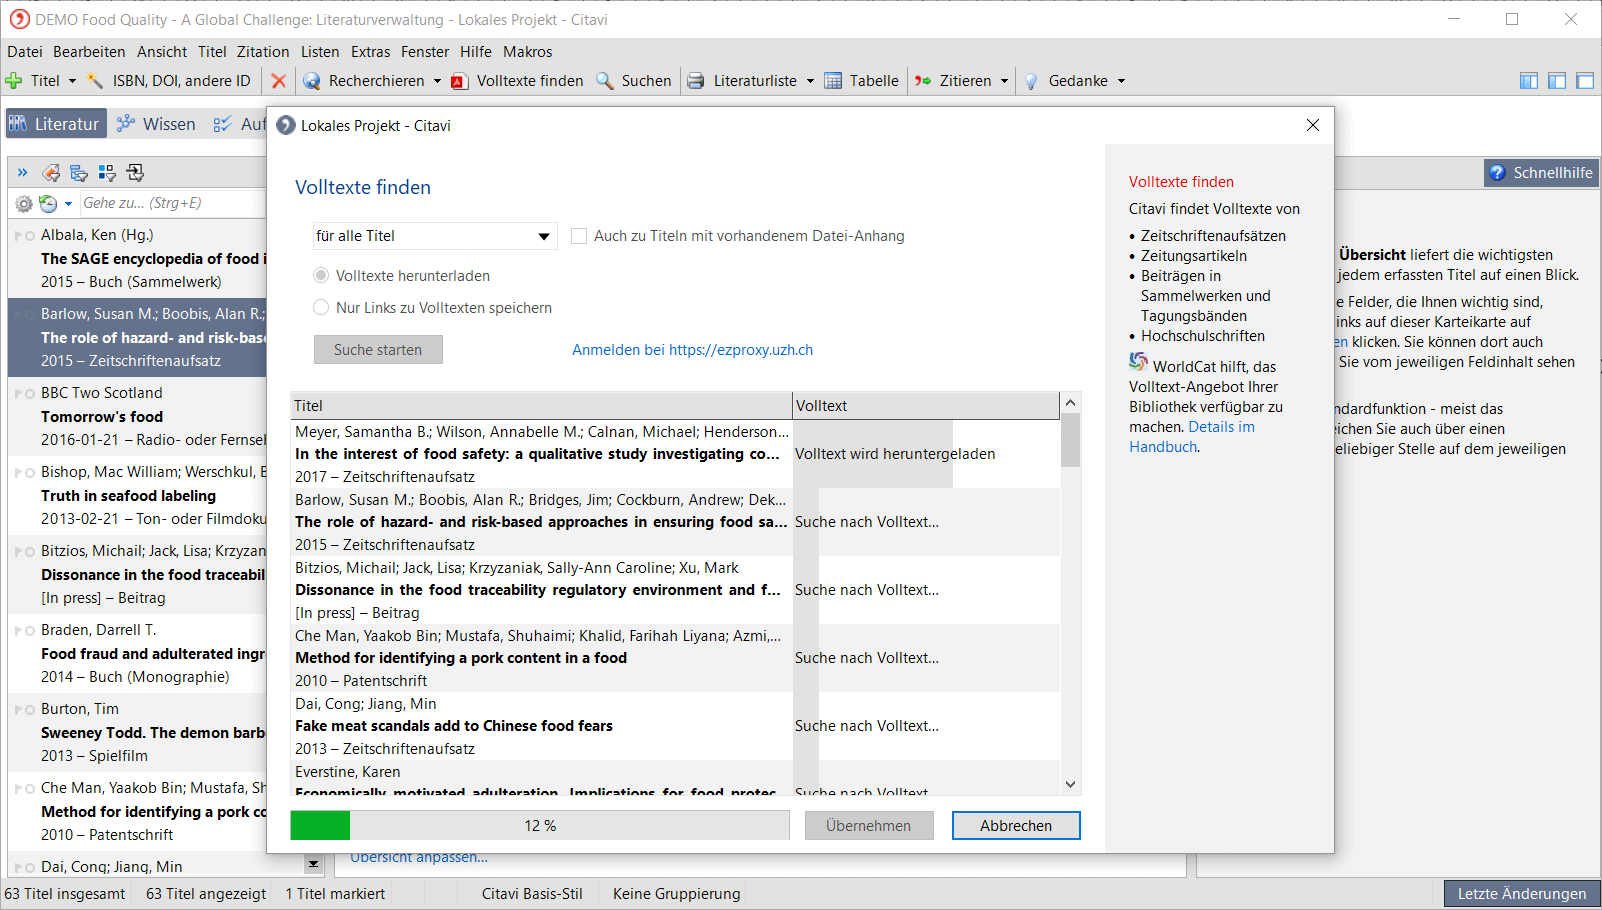
Task: Toggle the read-status circle for Burton, Tim
Action: pyautogui.click(x=30, y=710)
